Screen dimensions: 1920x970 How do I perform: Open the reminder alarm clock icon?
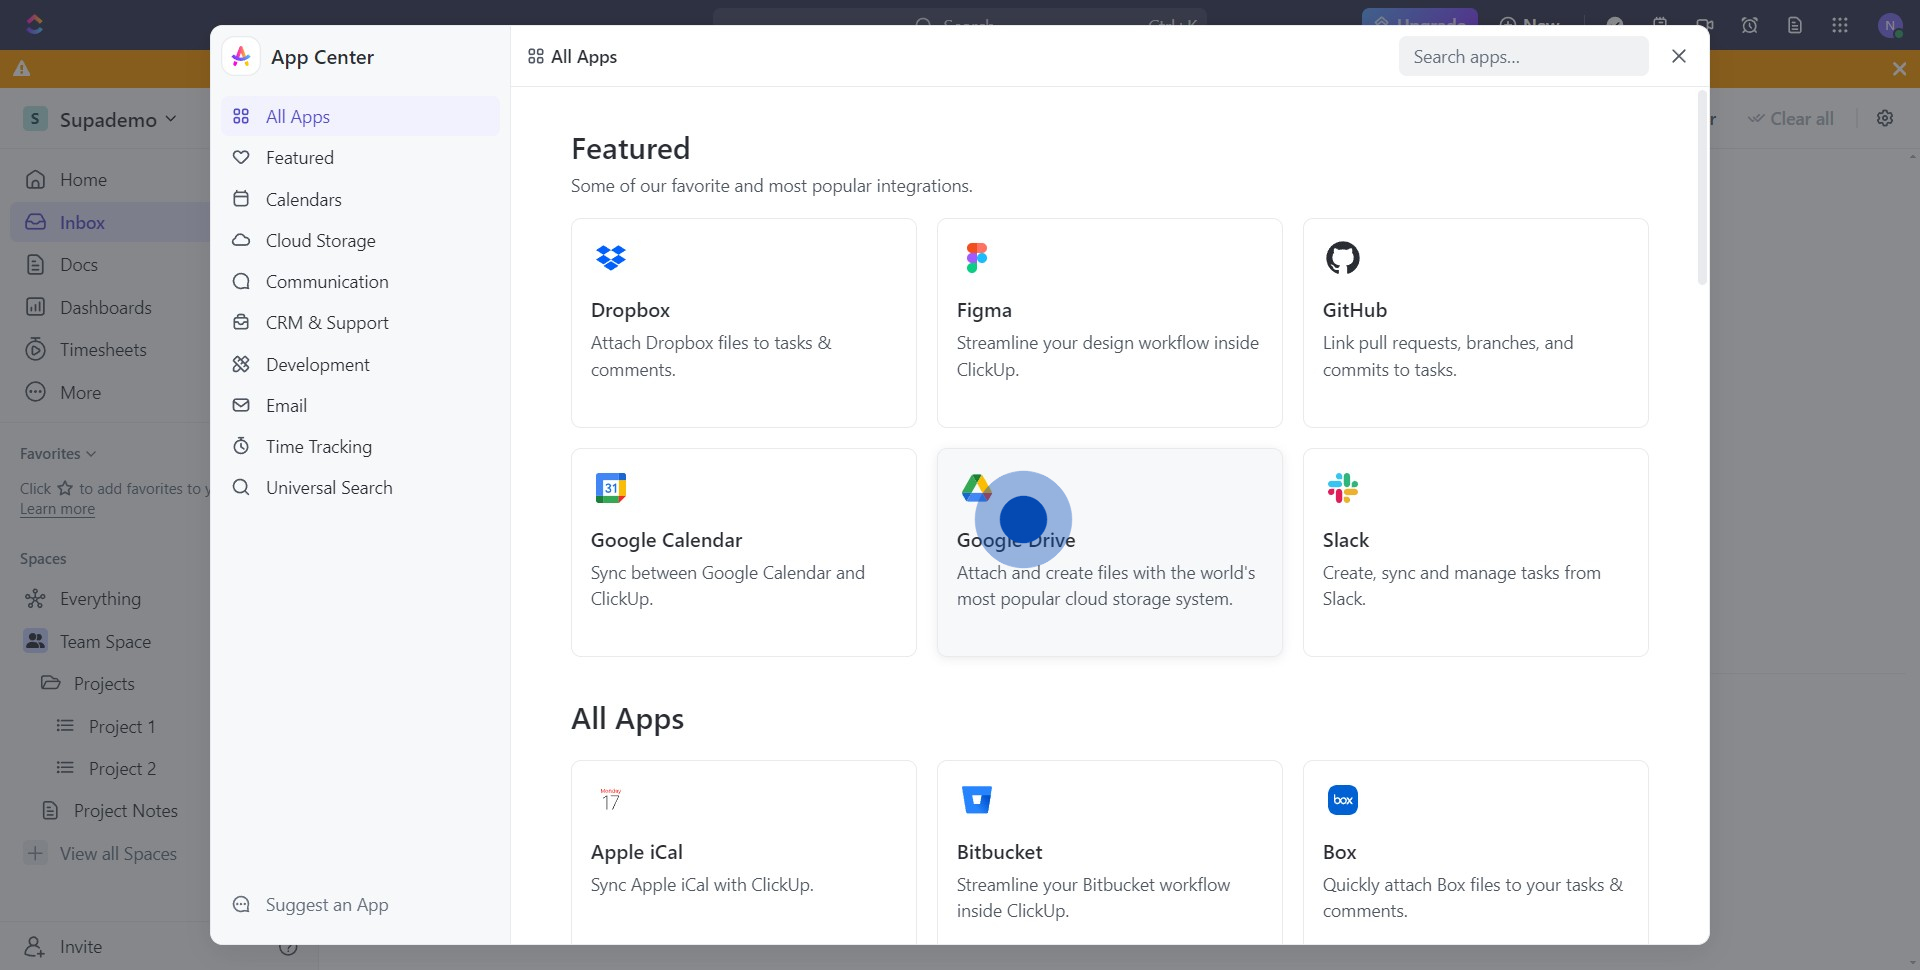click(1750, 25)
